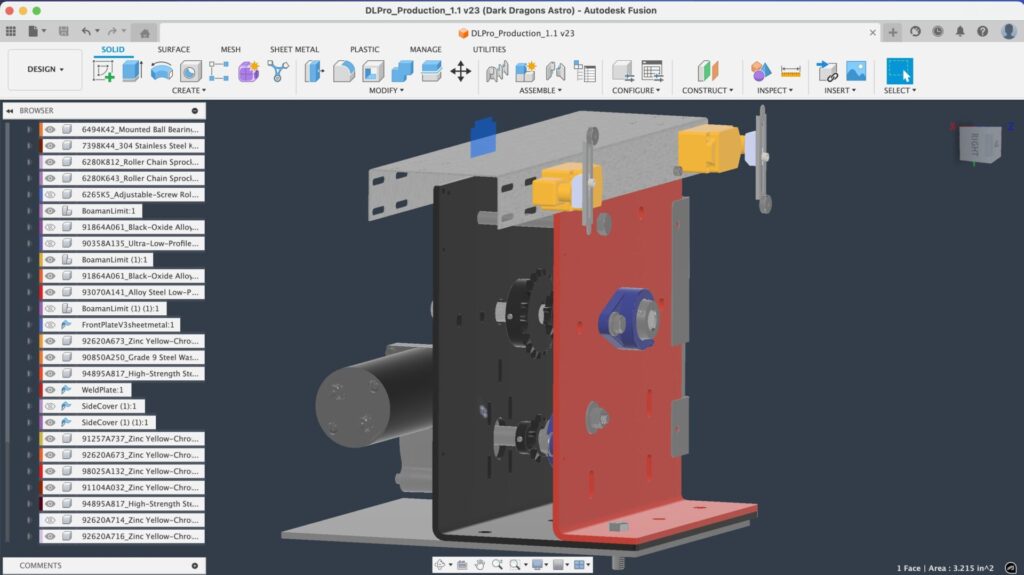Toggle visibility of 98025A132_Zinc Yellow-Chromate

coord(50,471)
